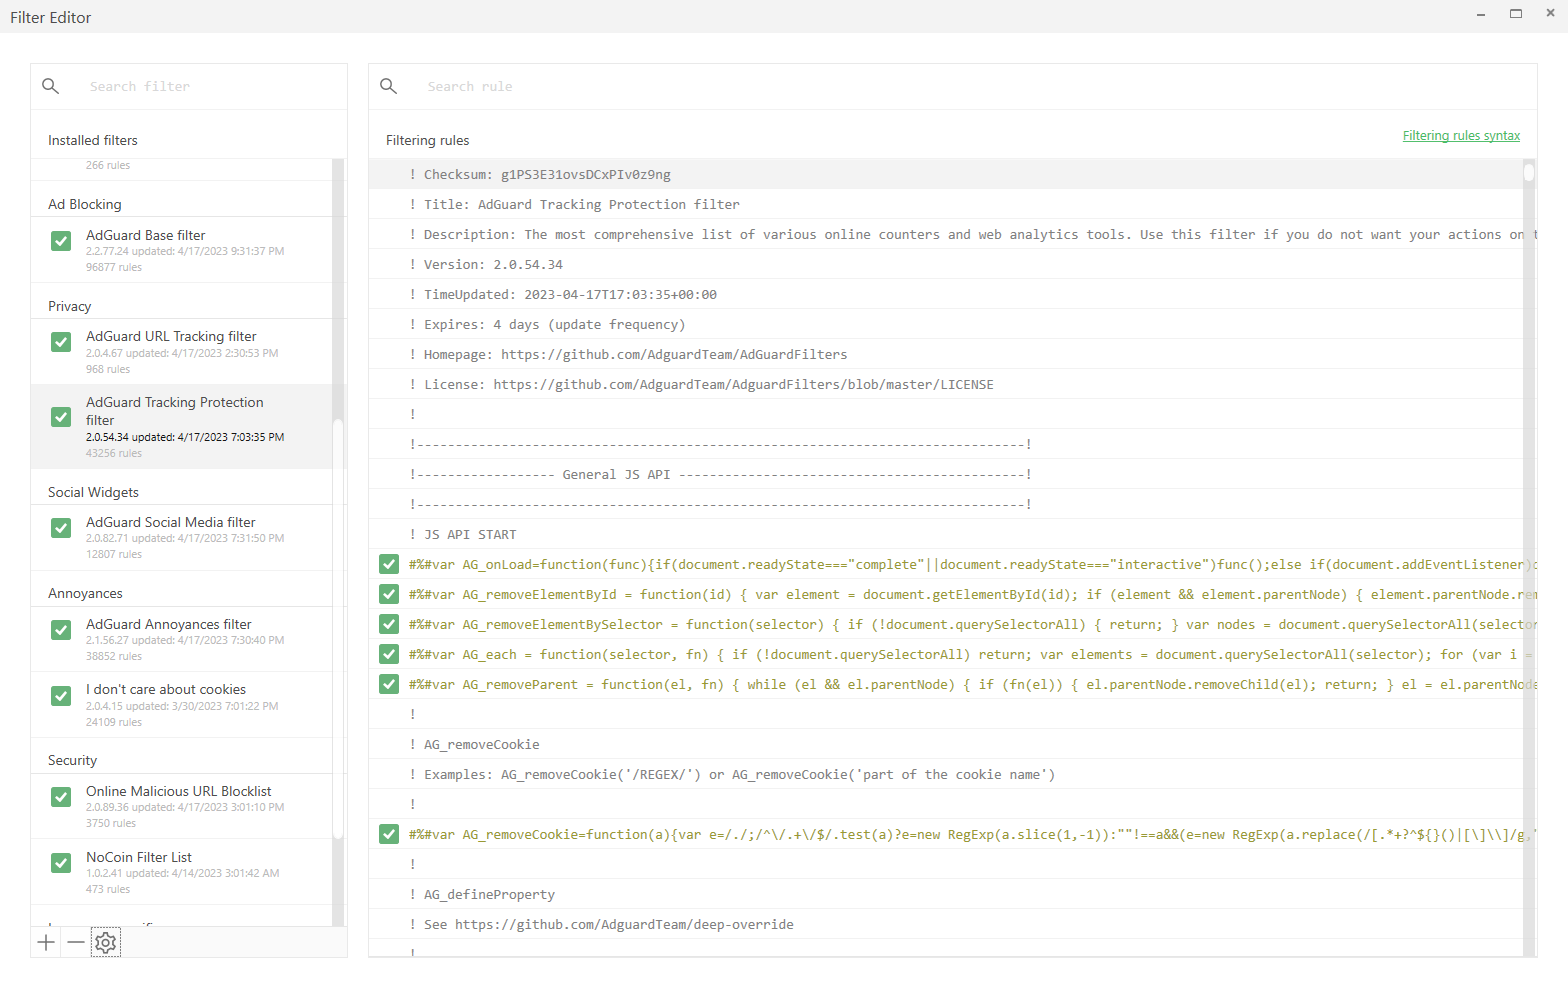Click the add filter plus icon
The width and height of the screenshot is (1568, 988).
coord(46,942)
